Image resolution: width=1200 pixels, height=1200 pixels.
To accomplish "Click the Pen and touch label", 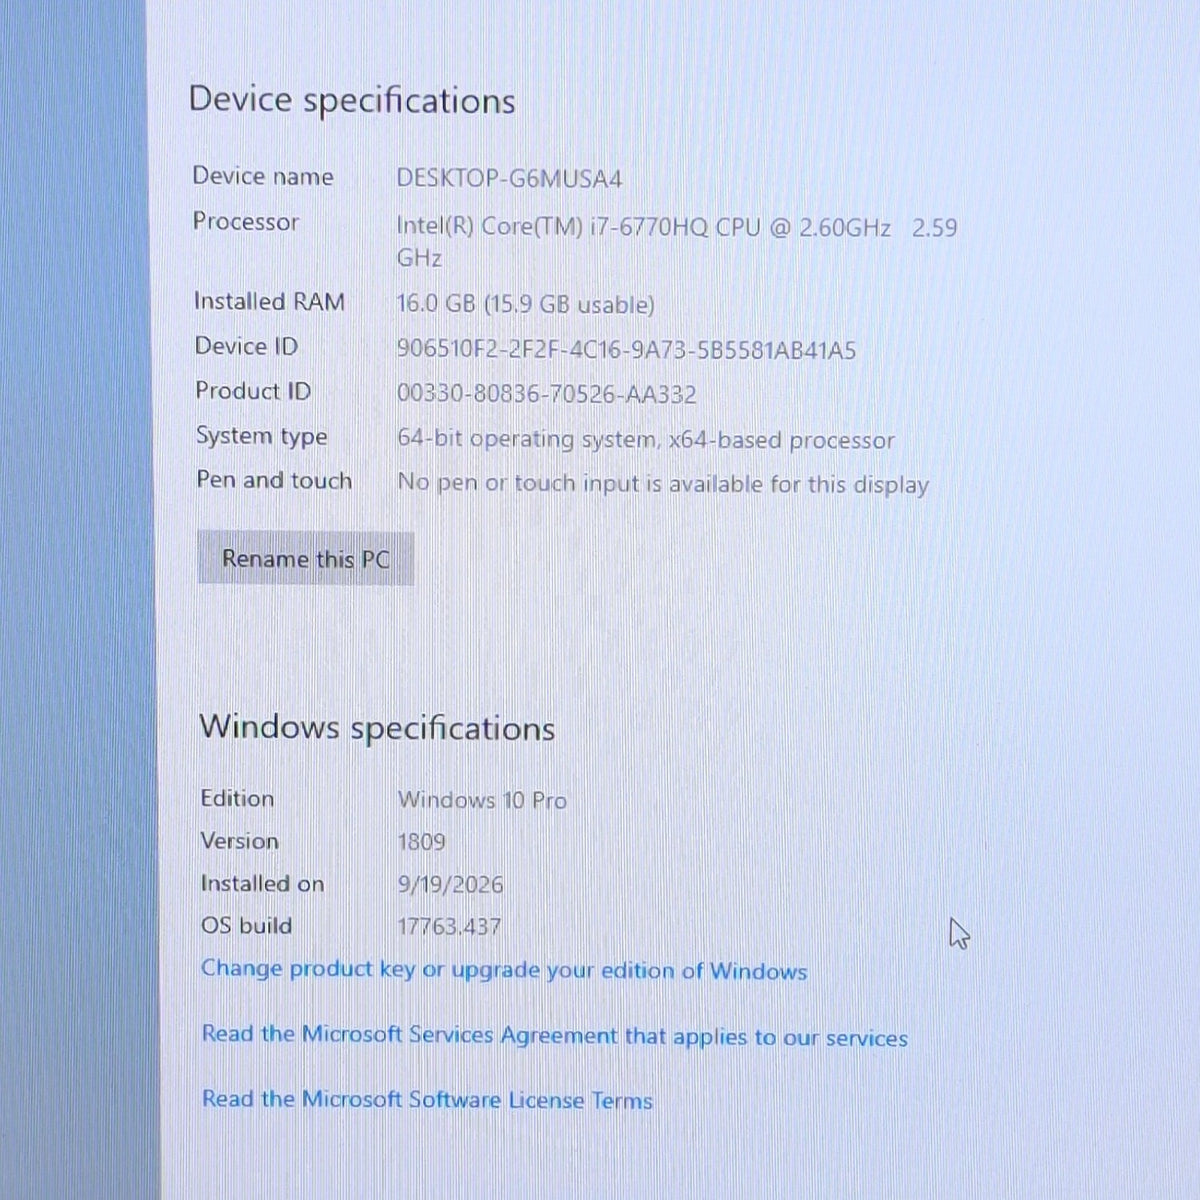I will point(274,481).
